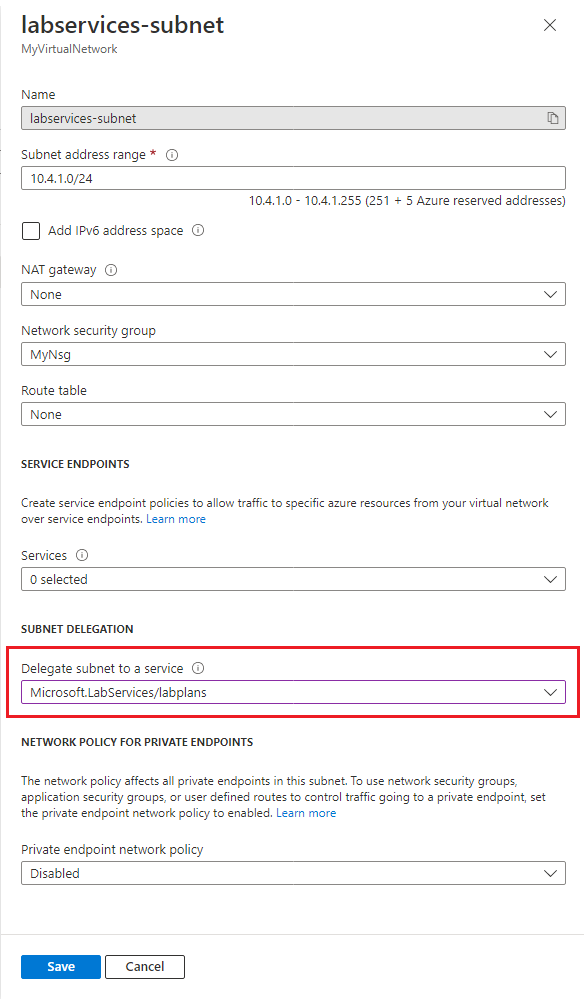The width and height of the screenshot is (584, 999).
Task: Enable Add IPv6 address space
Action: pyautogui.click(x=29, y=230)
